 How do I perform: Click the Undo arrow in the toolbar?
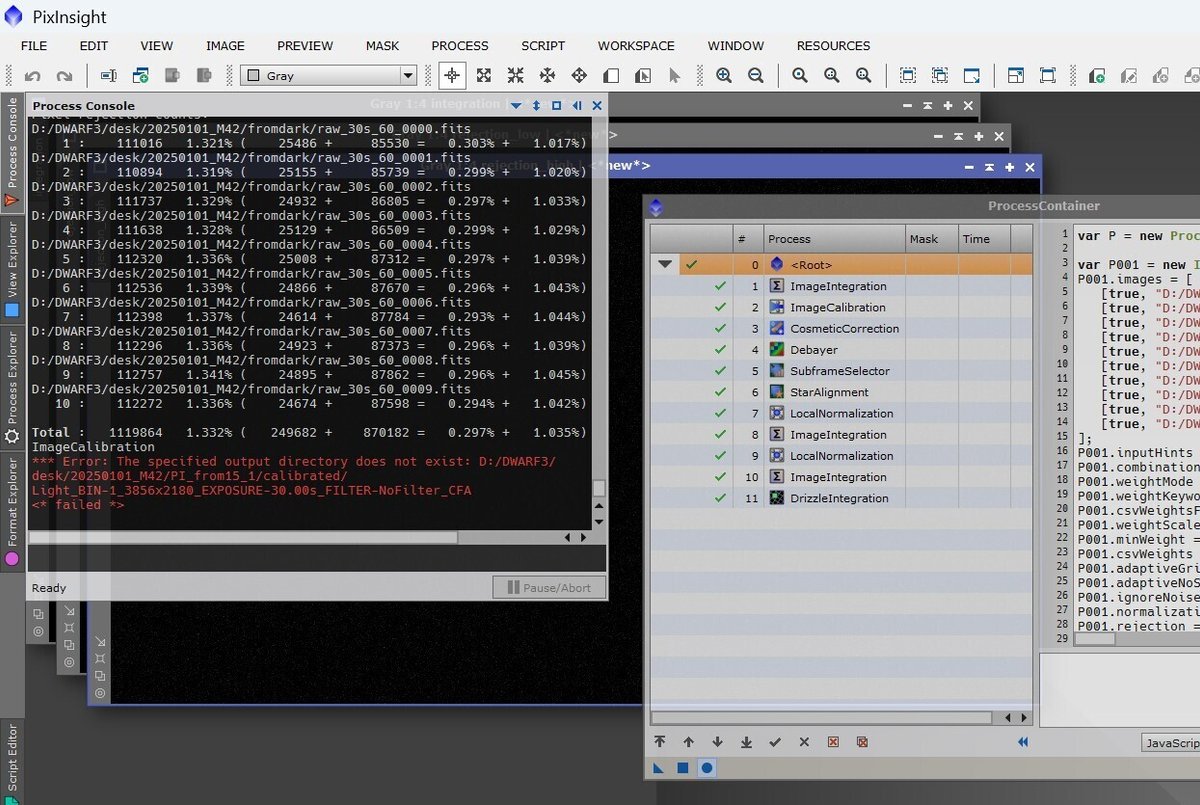click(x=33, y=75)
